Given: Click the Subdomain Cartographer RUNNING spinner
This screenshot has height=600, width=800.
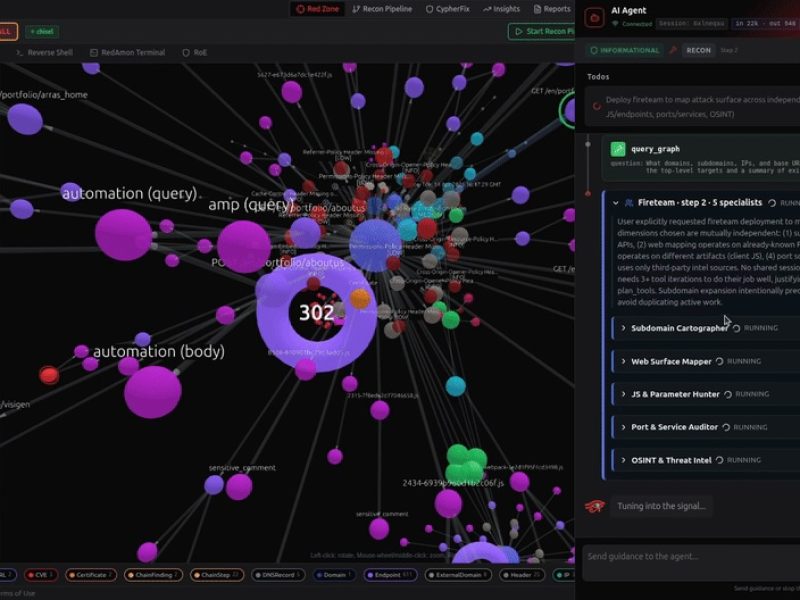Looking at the screenshot, I should pos(736,328).
